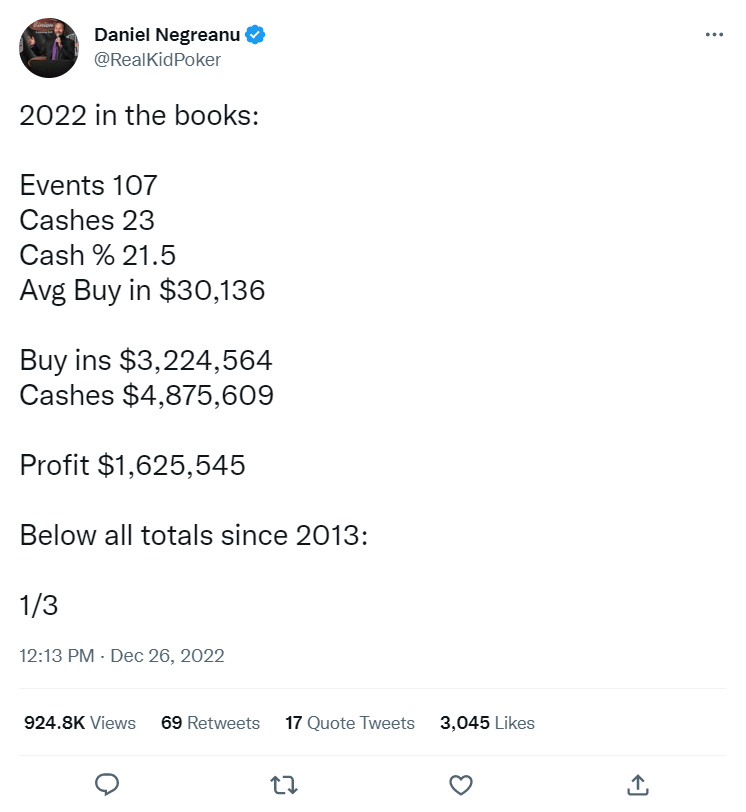The image size is (746, 812).
Task: Click the Daniel Negreanu display name
Action: (x=165, y=35)
